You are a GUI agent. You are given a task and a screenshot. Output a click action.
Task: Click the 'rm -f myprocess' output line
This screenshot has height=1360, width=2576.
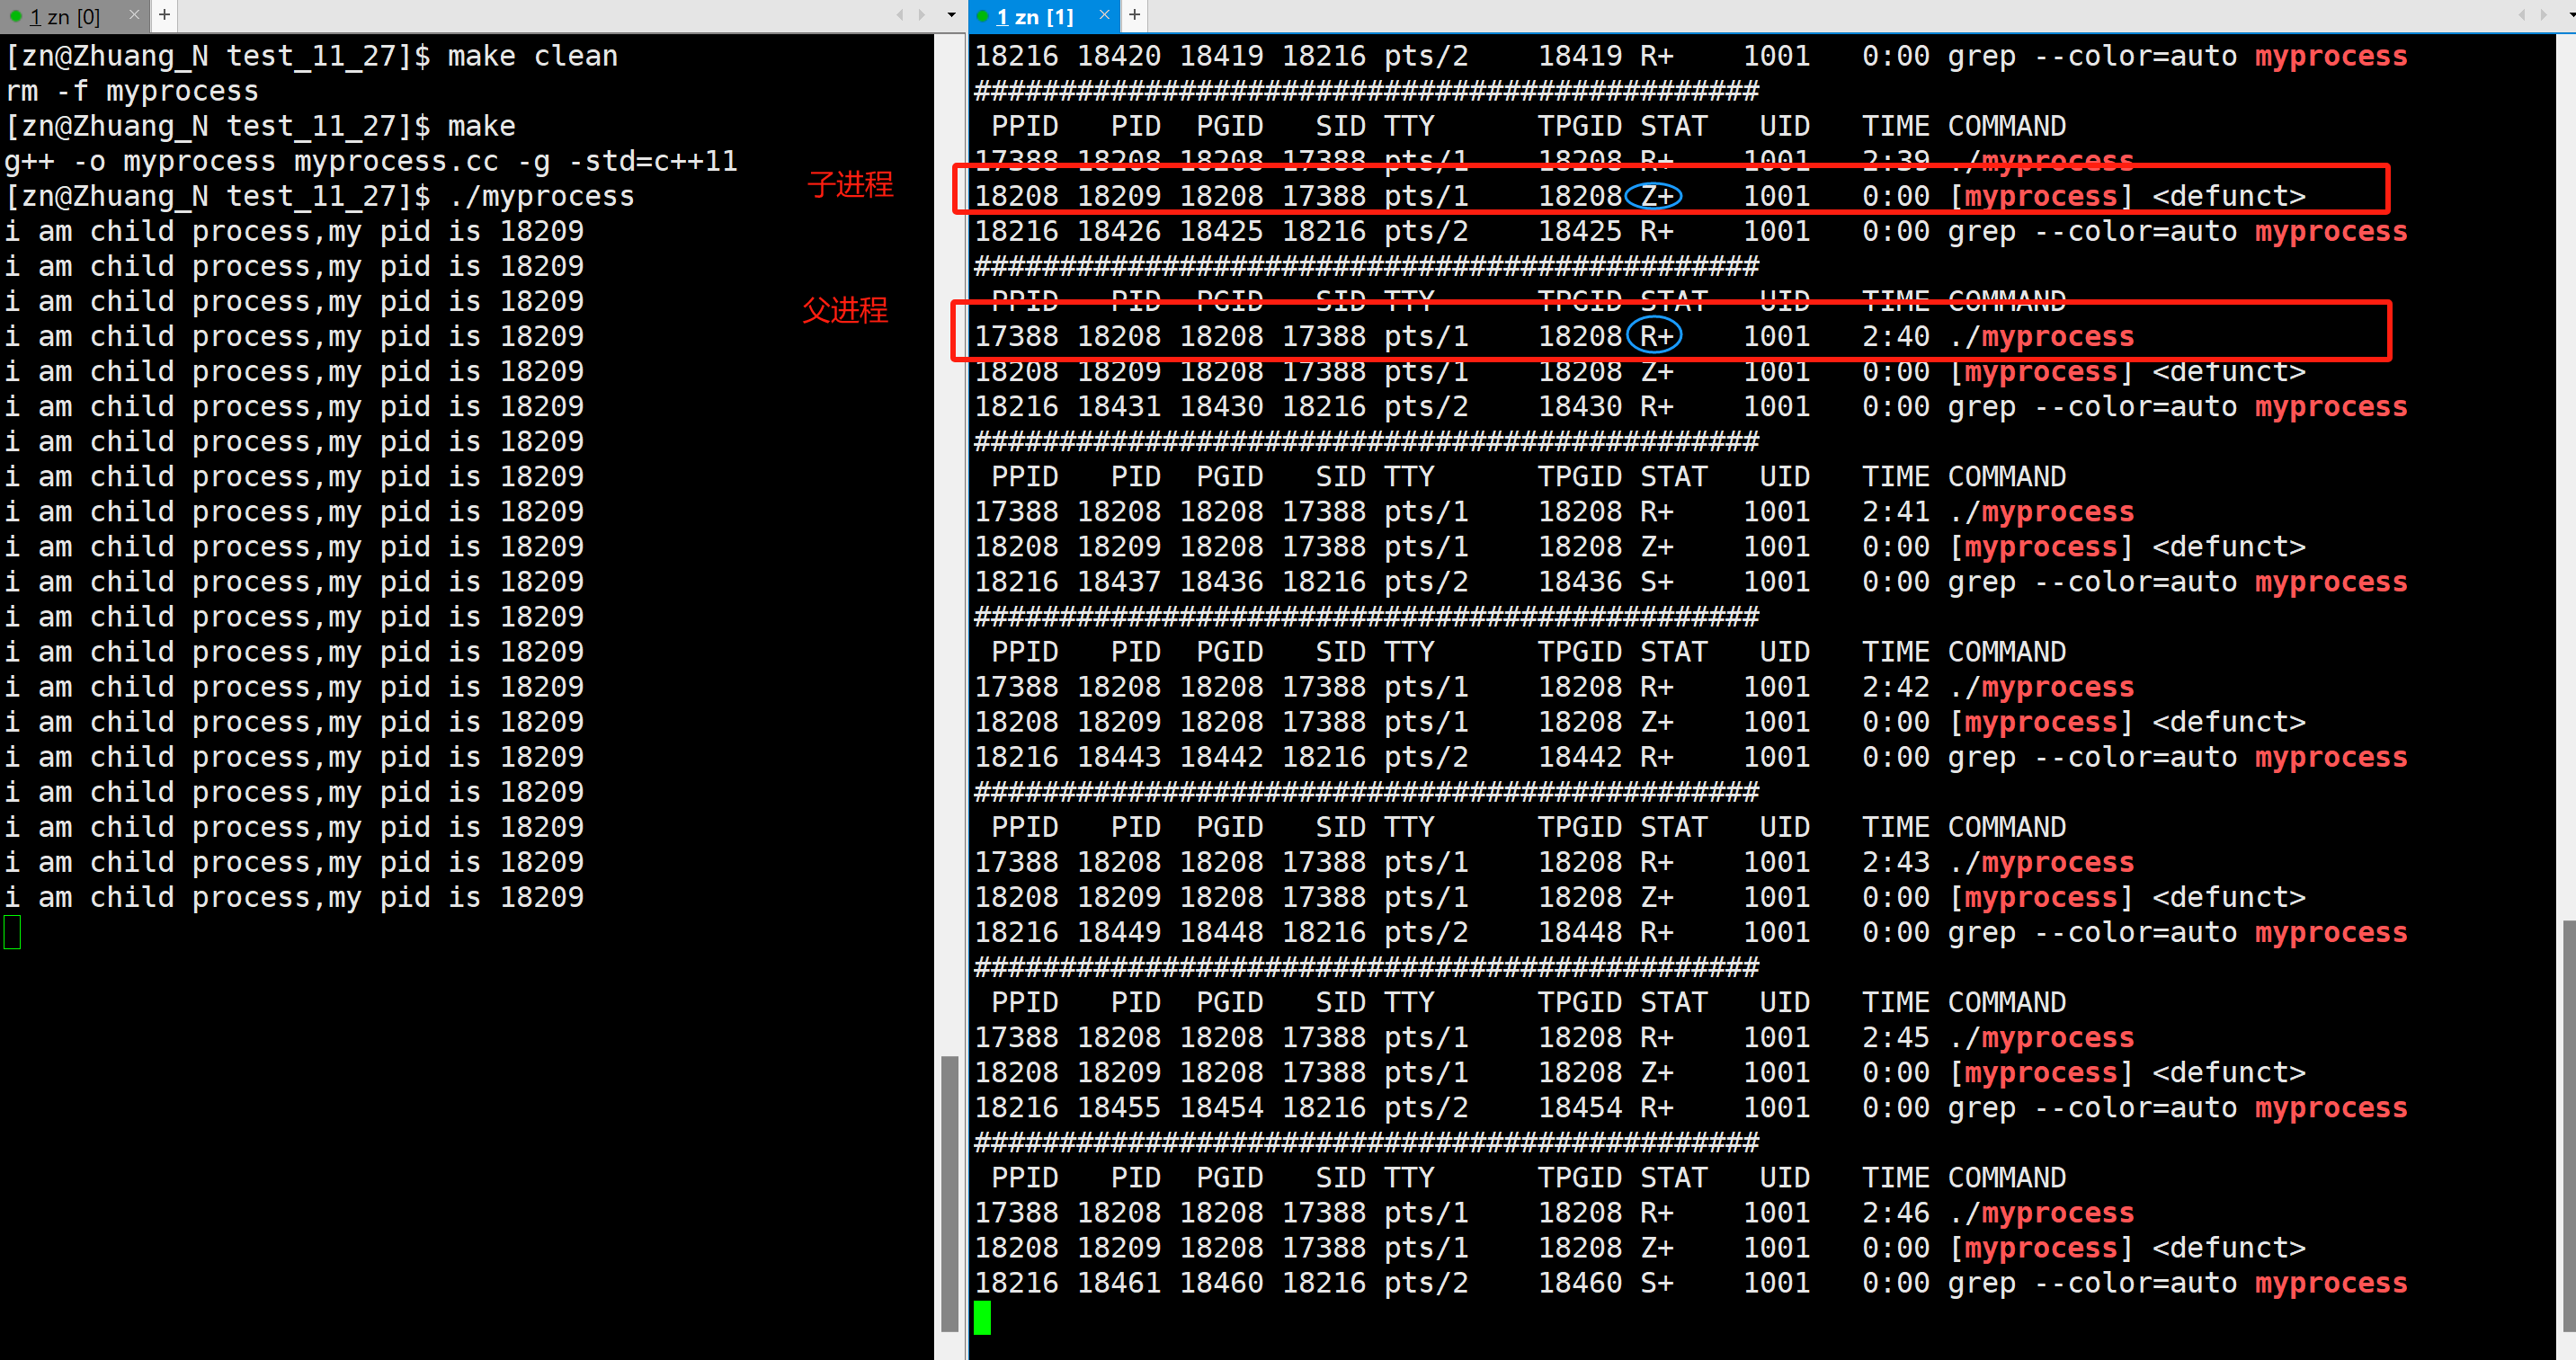pos(132,91)
